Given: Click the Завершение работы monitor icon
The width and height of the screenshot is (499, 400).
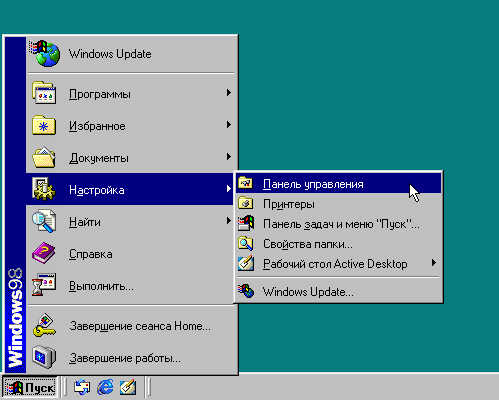Looking at the screenshot, I should point(44,357).
